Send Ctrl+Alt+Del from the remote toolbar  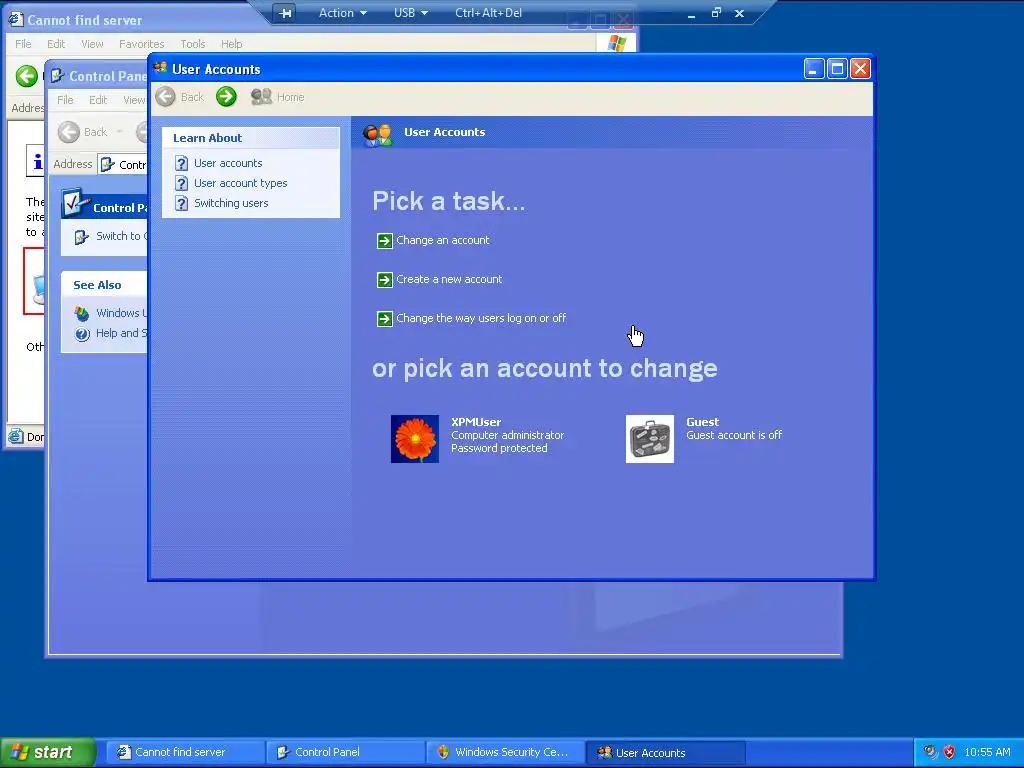(488, 13)
